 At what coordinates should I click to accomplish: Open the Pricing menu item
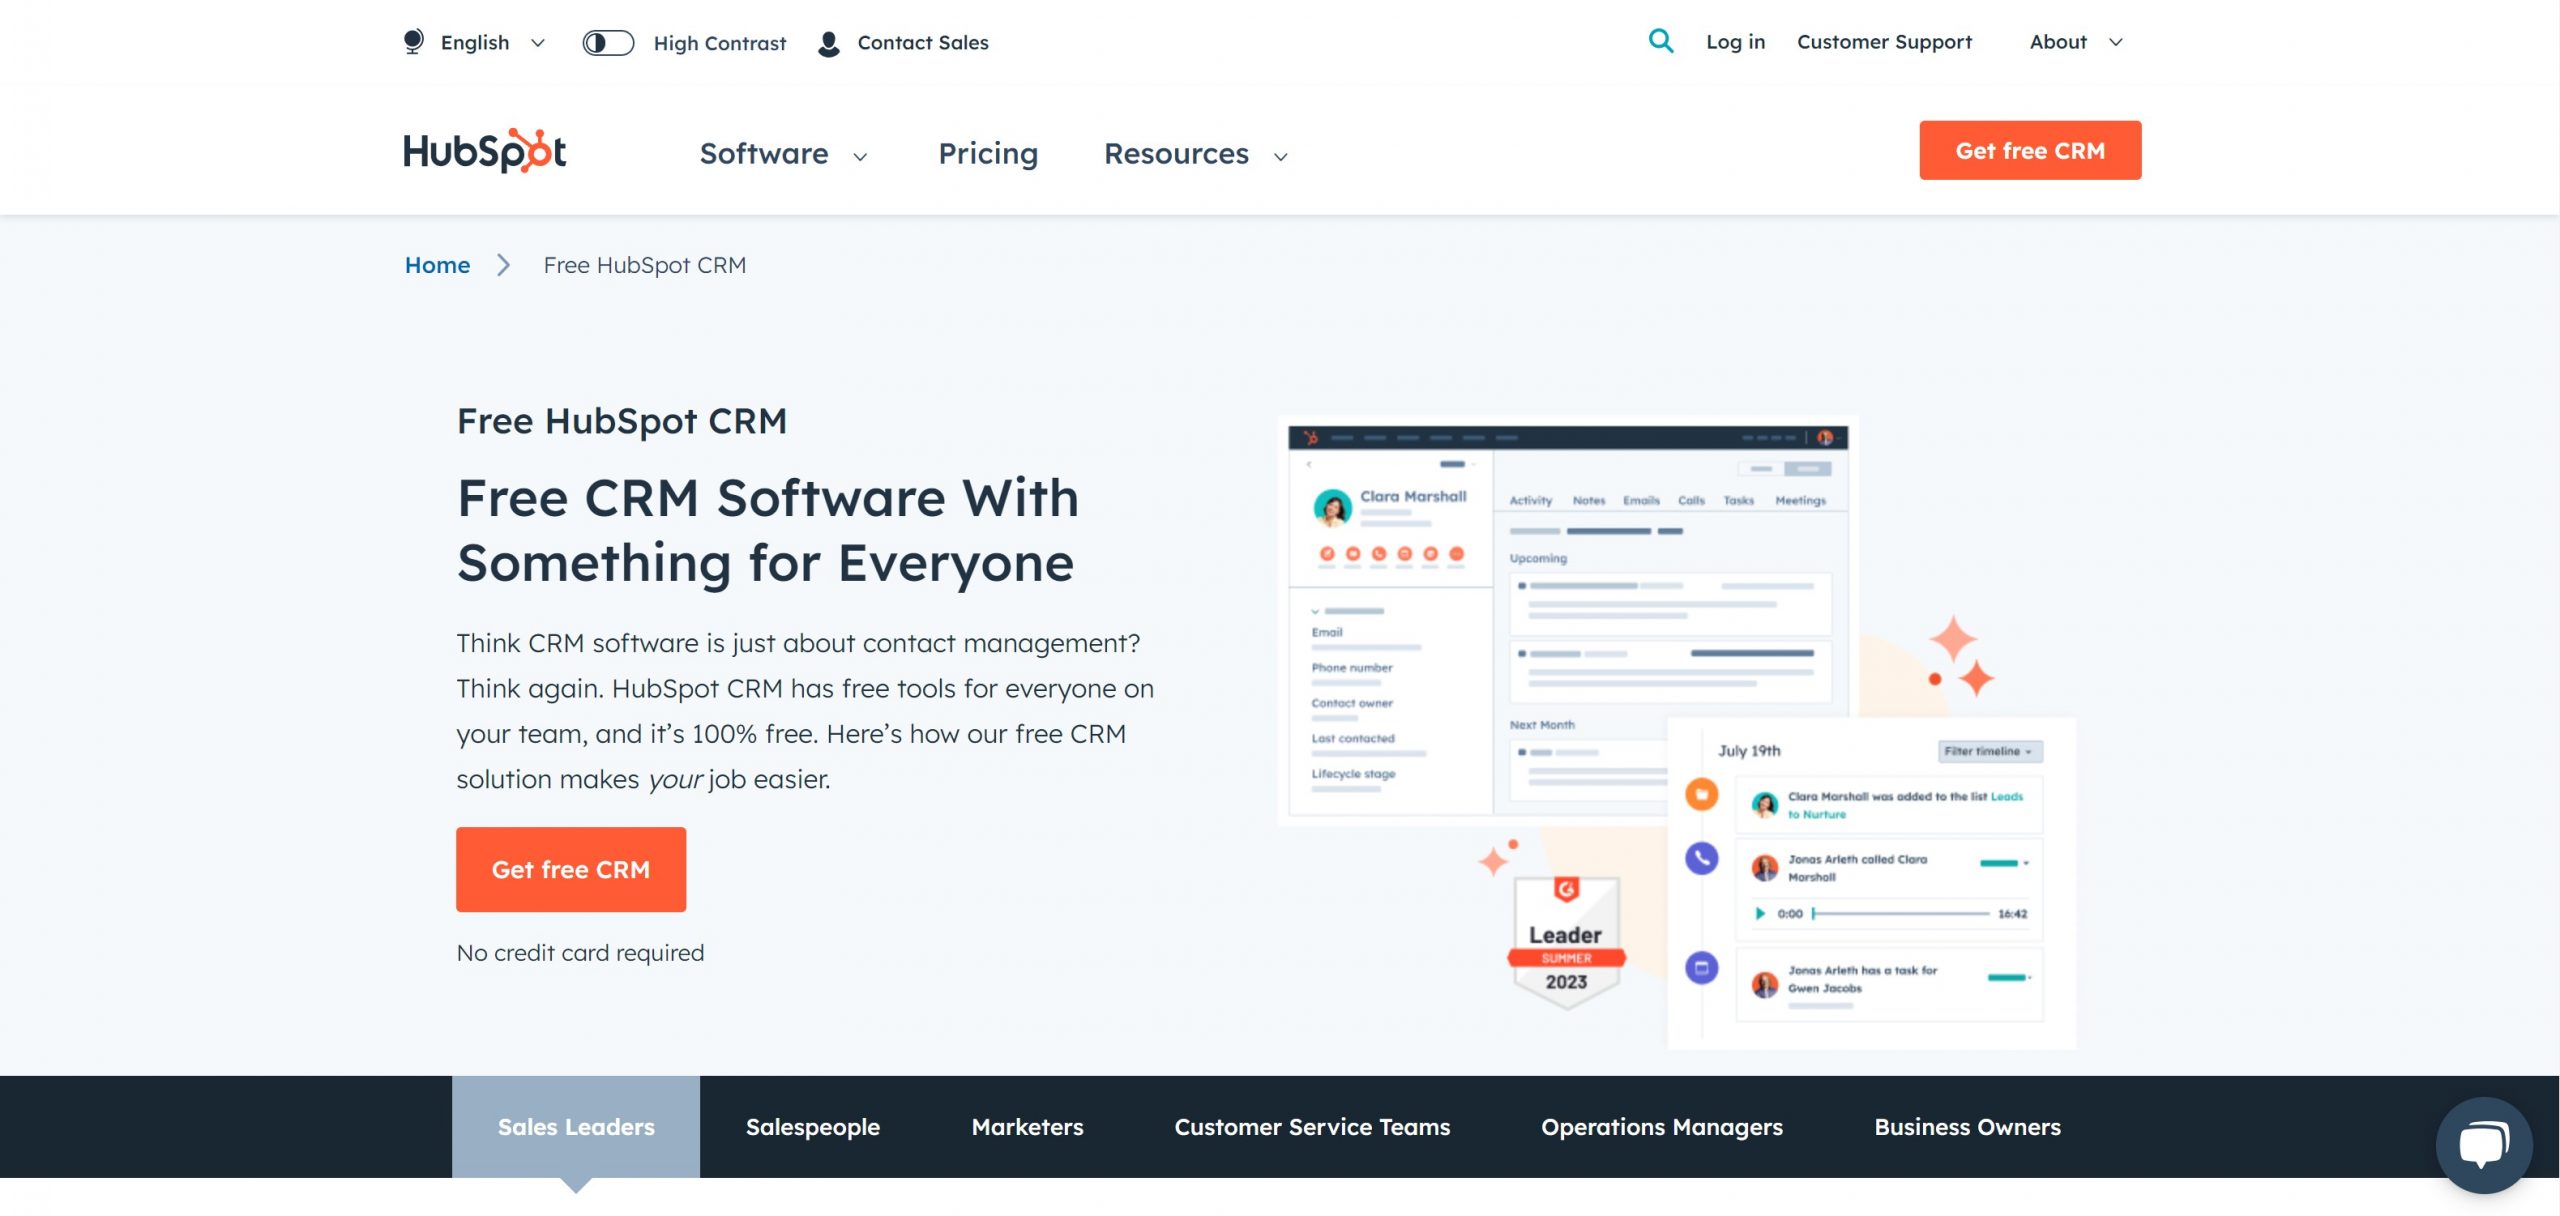988,154
